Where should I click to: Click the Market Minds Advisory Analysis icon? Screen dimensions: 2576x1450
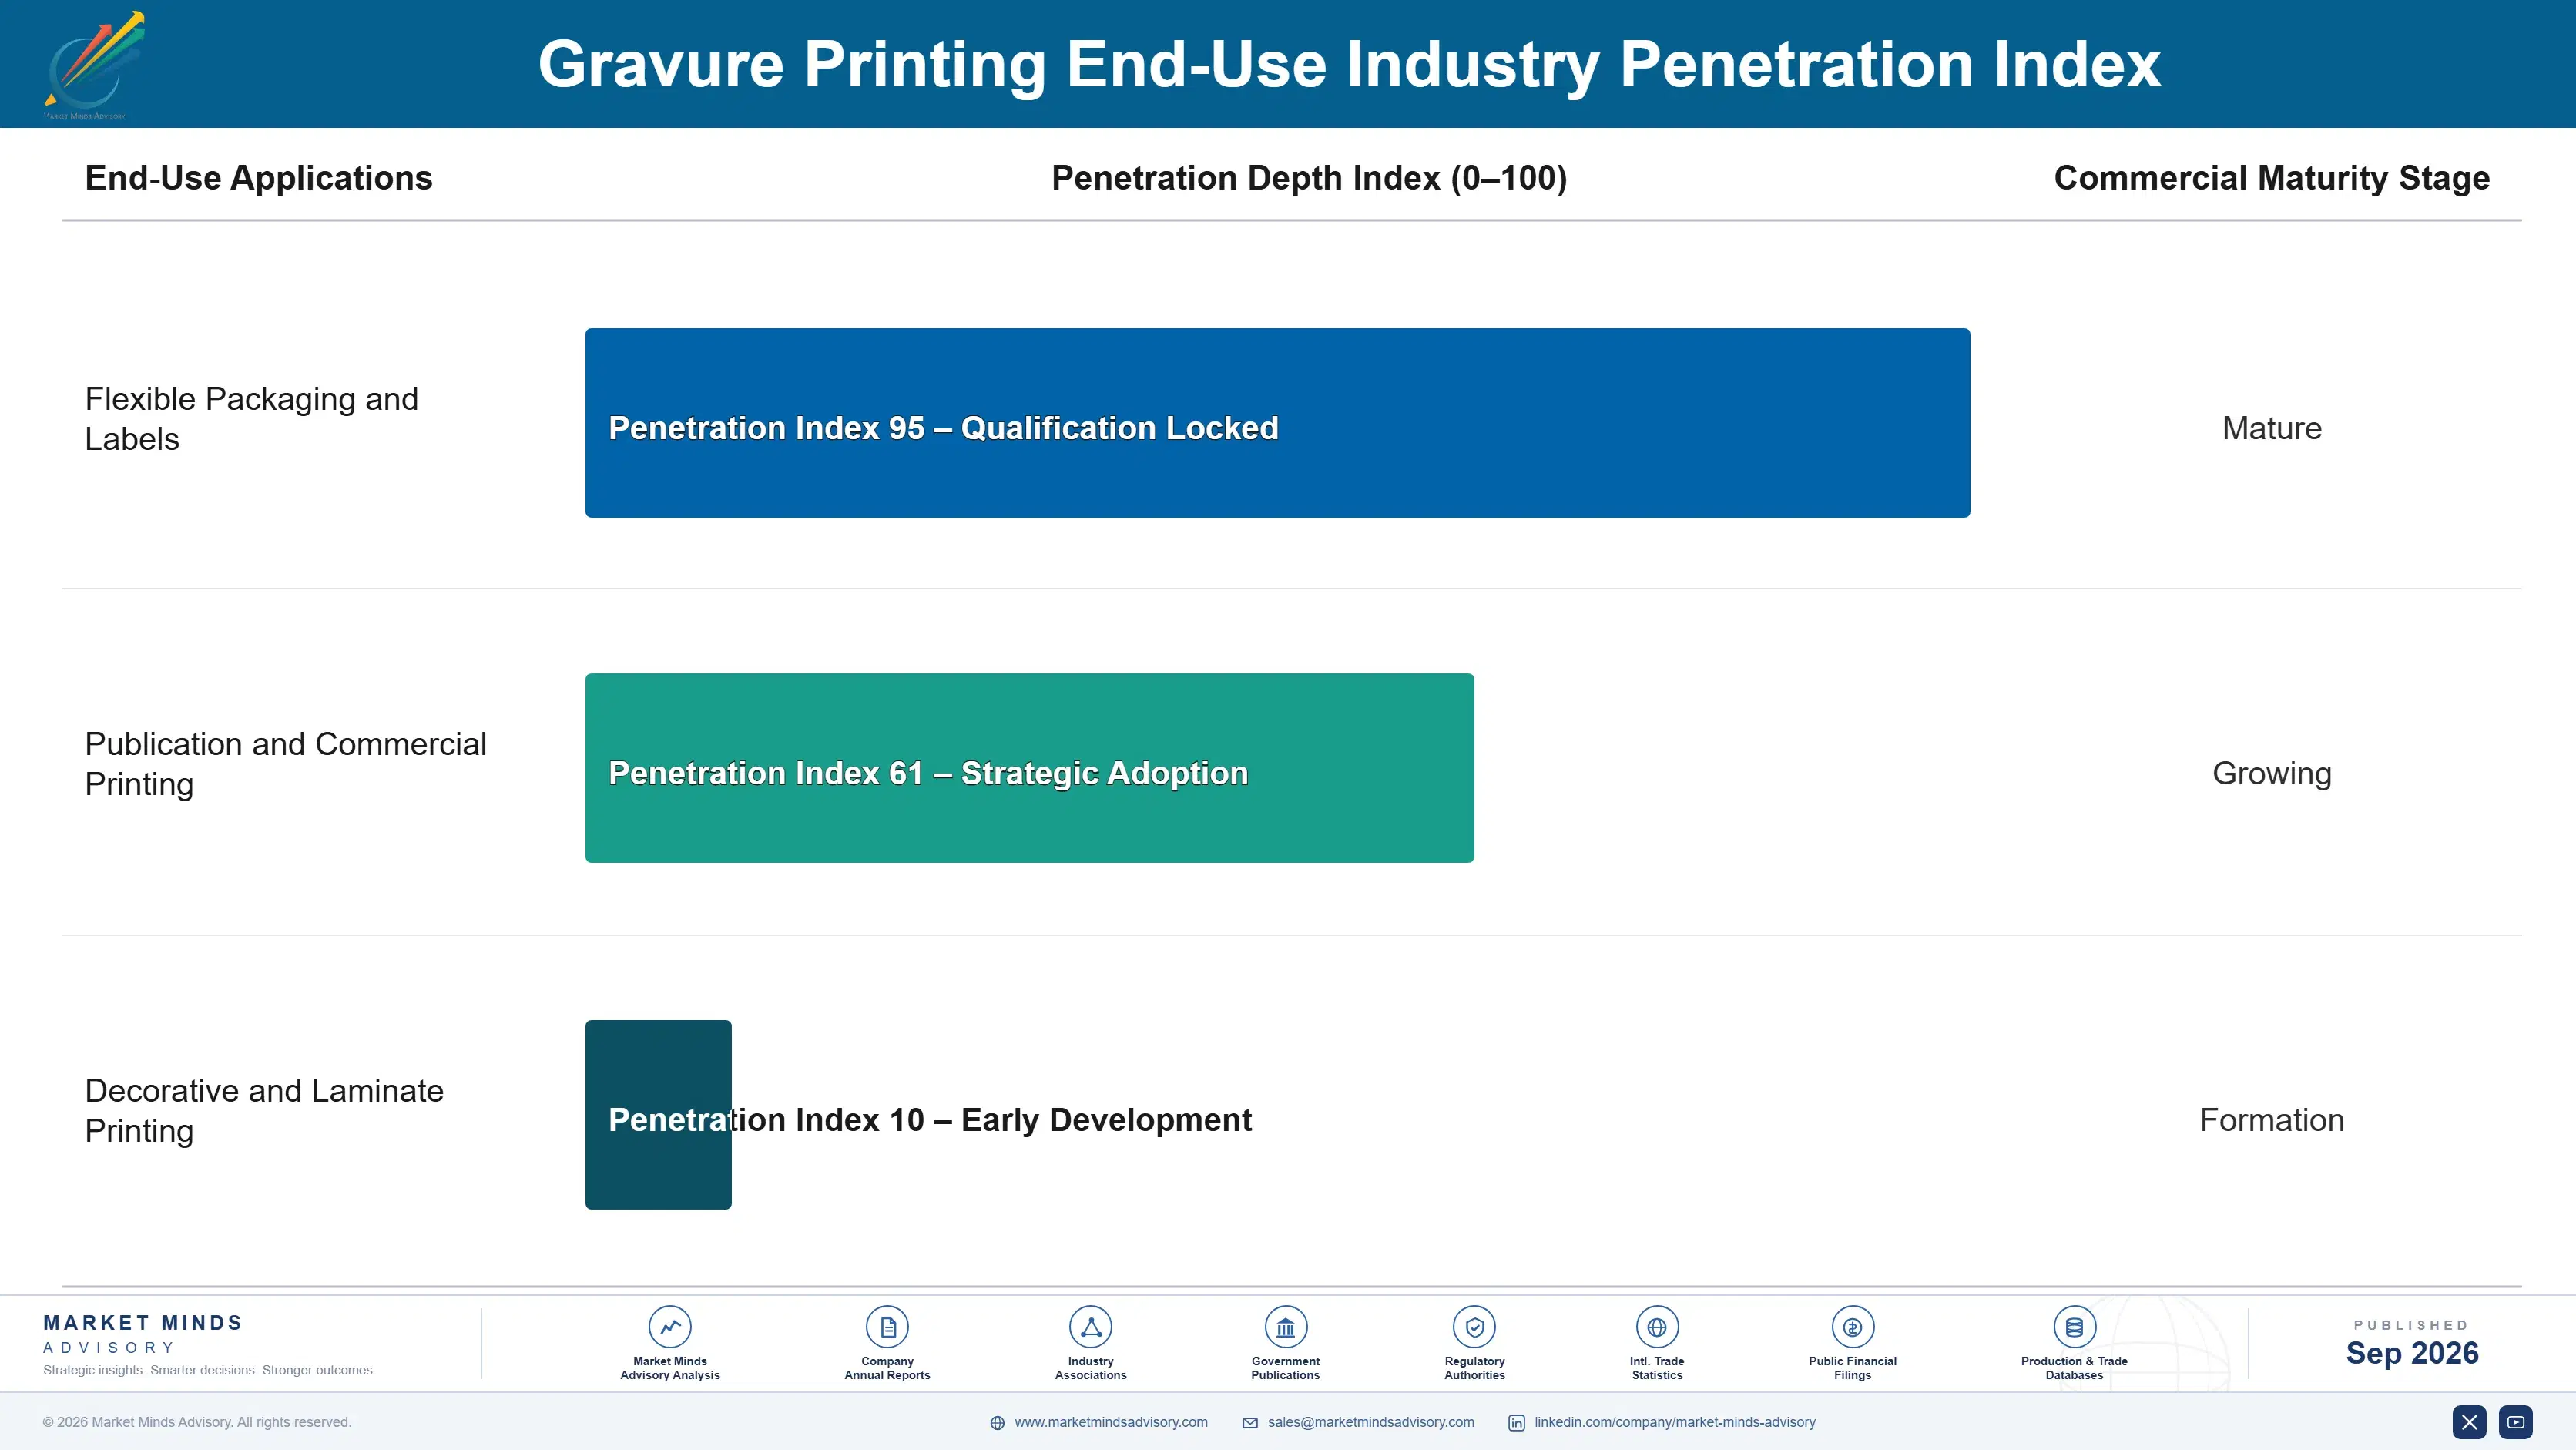tap(670, 1327)
